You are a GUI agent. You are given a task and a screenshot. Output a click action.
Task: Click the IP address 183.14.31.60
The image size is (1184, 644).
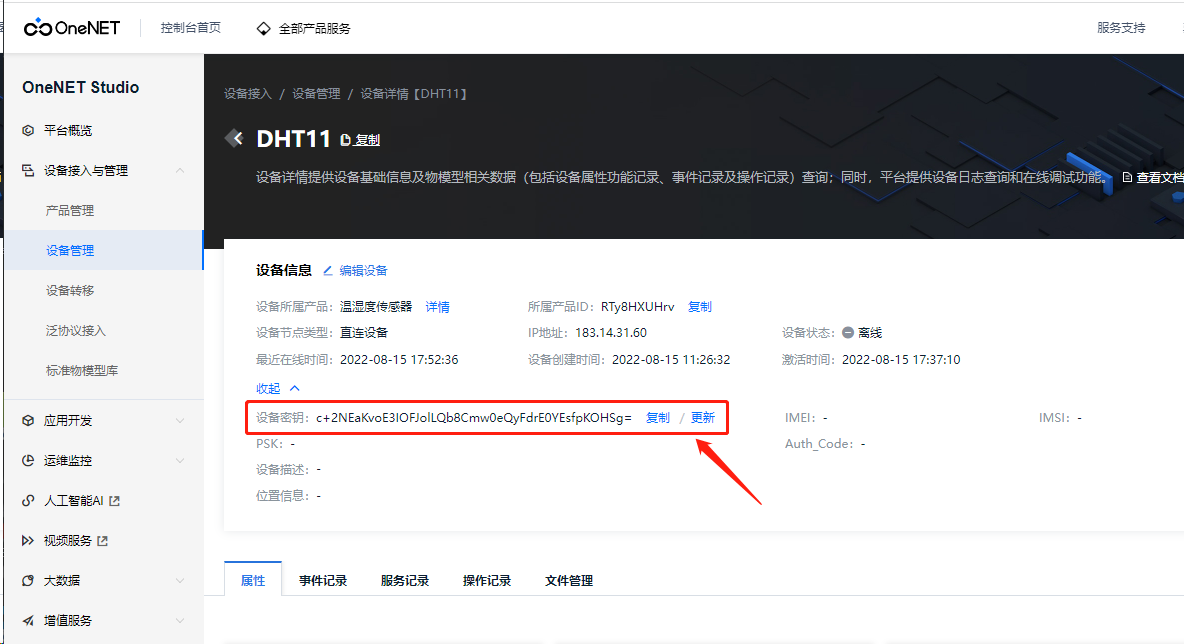click(611, 332)
